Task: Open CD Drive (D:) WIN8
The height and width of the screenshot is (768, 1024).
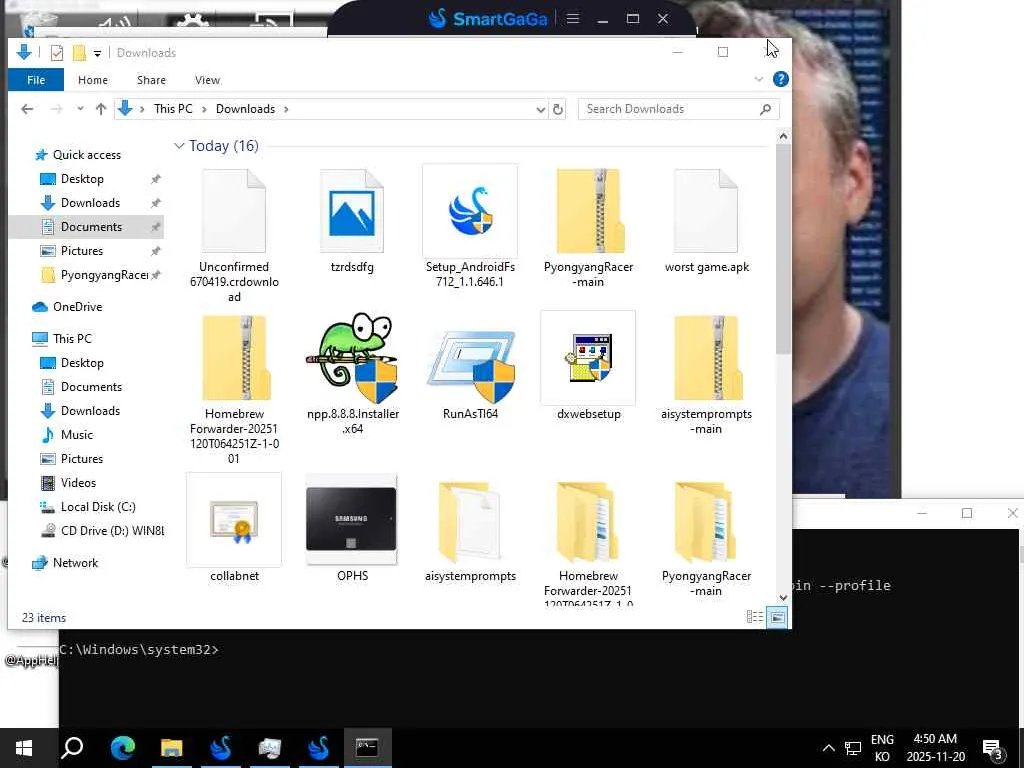Action: tap(112, 531)
